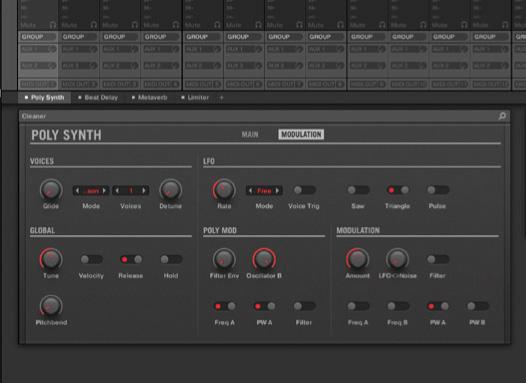The image size is (526, 383).
Task: Click the Poly Mod Oscillator B knob
Action: tap(264, 259)
